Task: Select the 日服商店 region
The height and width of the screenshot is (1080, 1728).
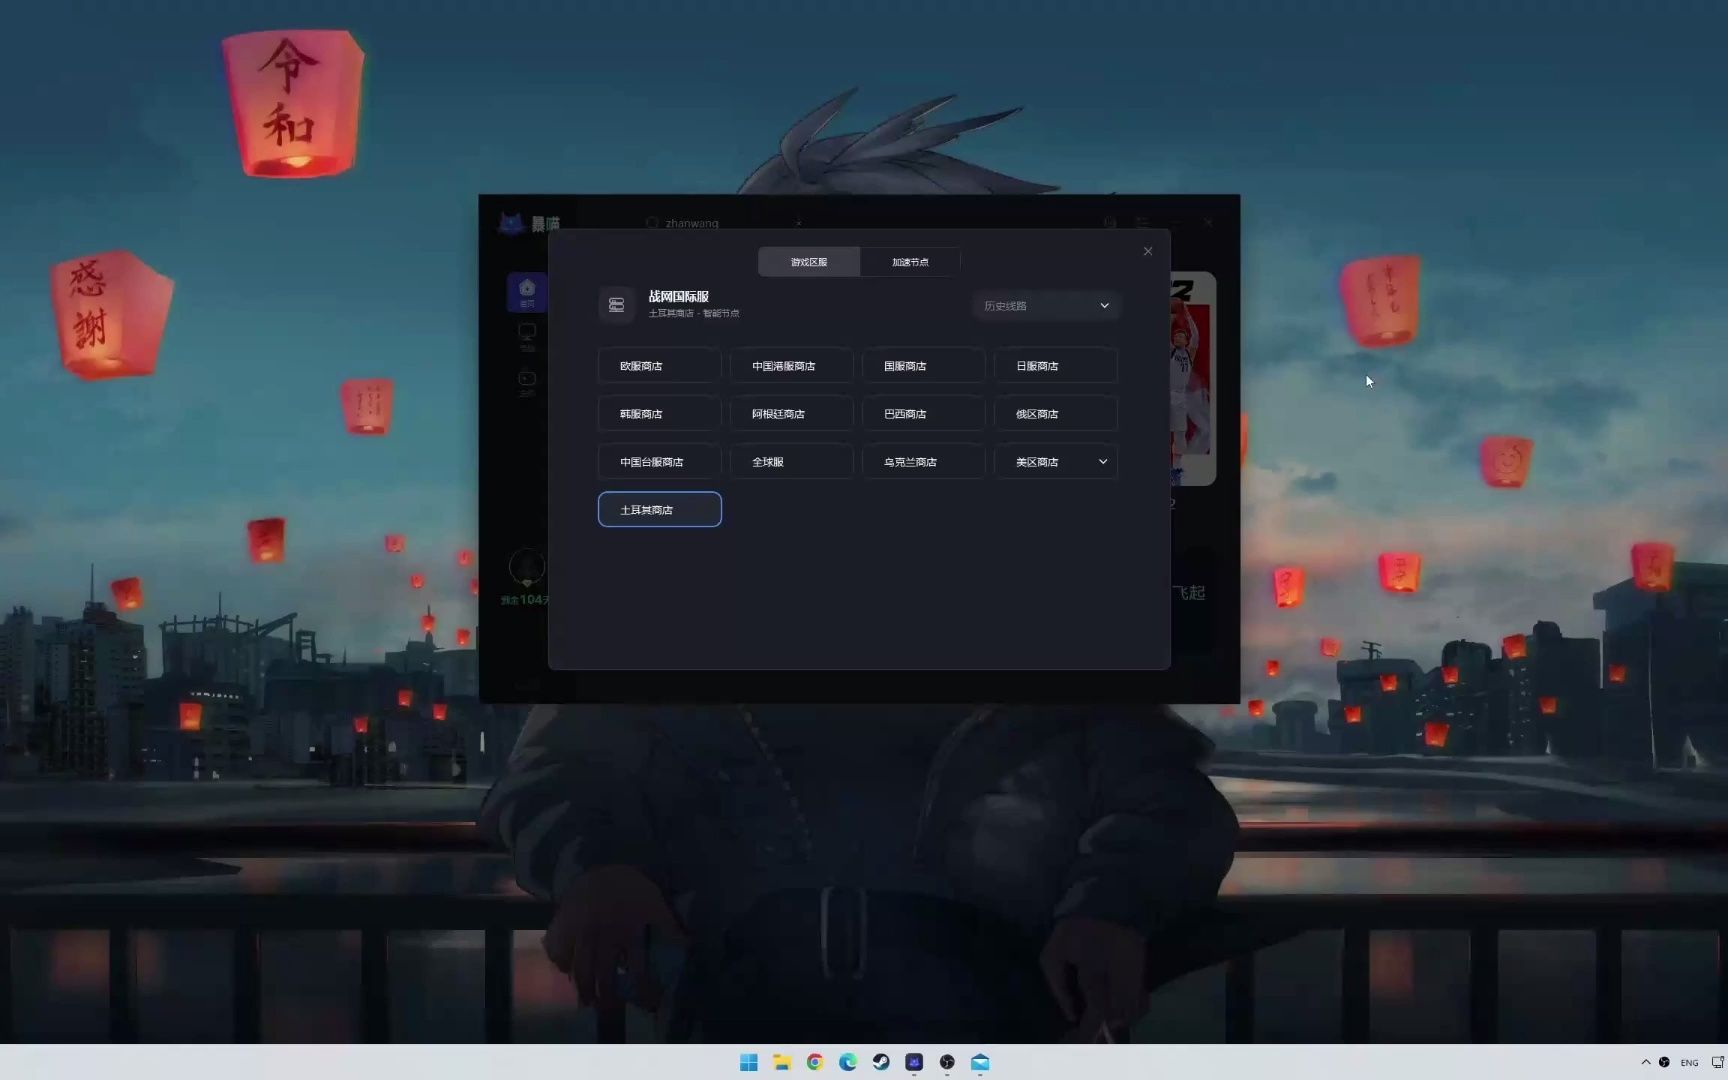Action: 1056,366
